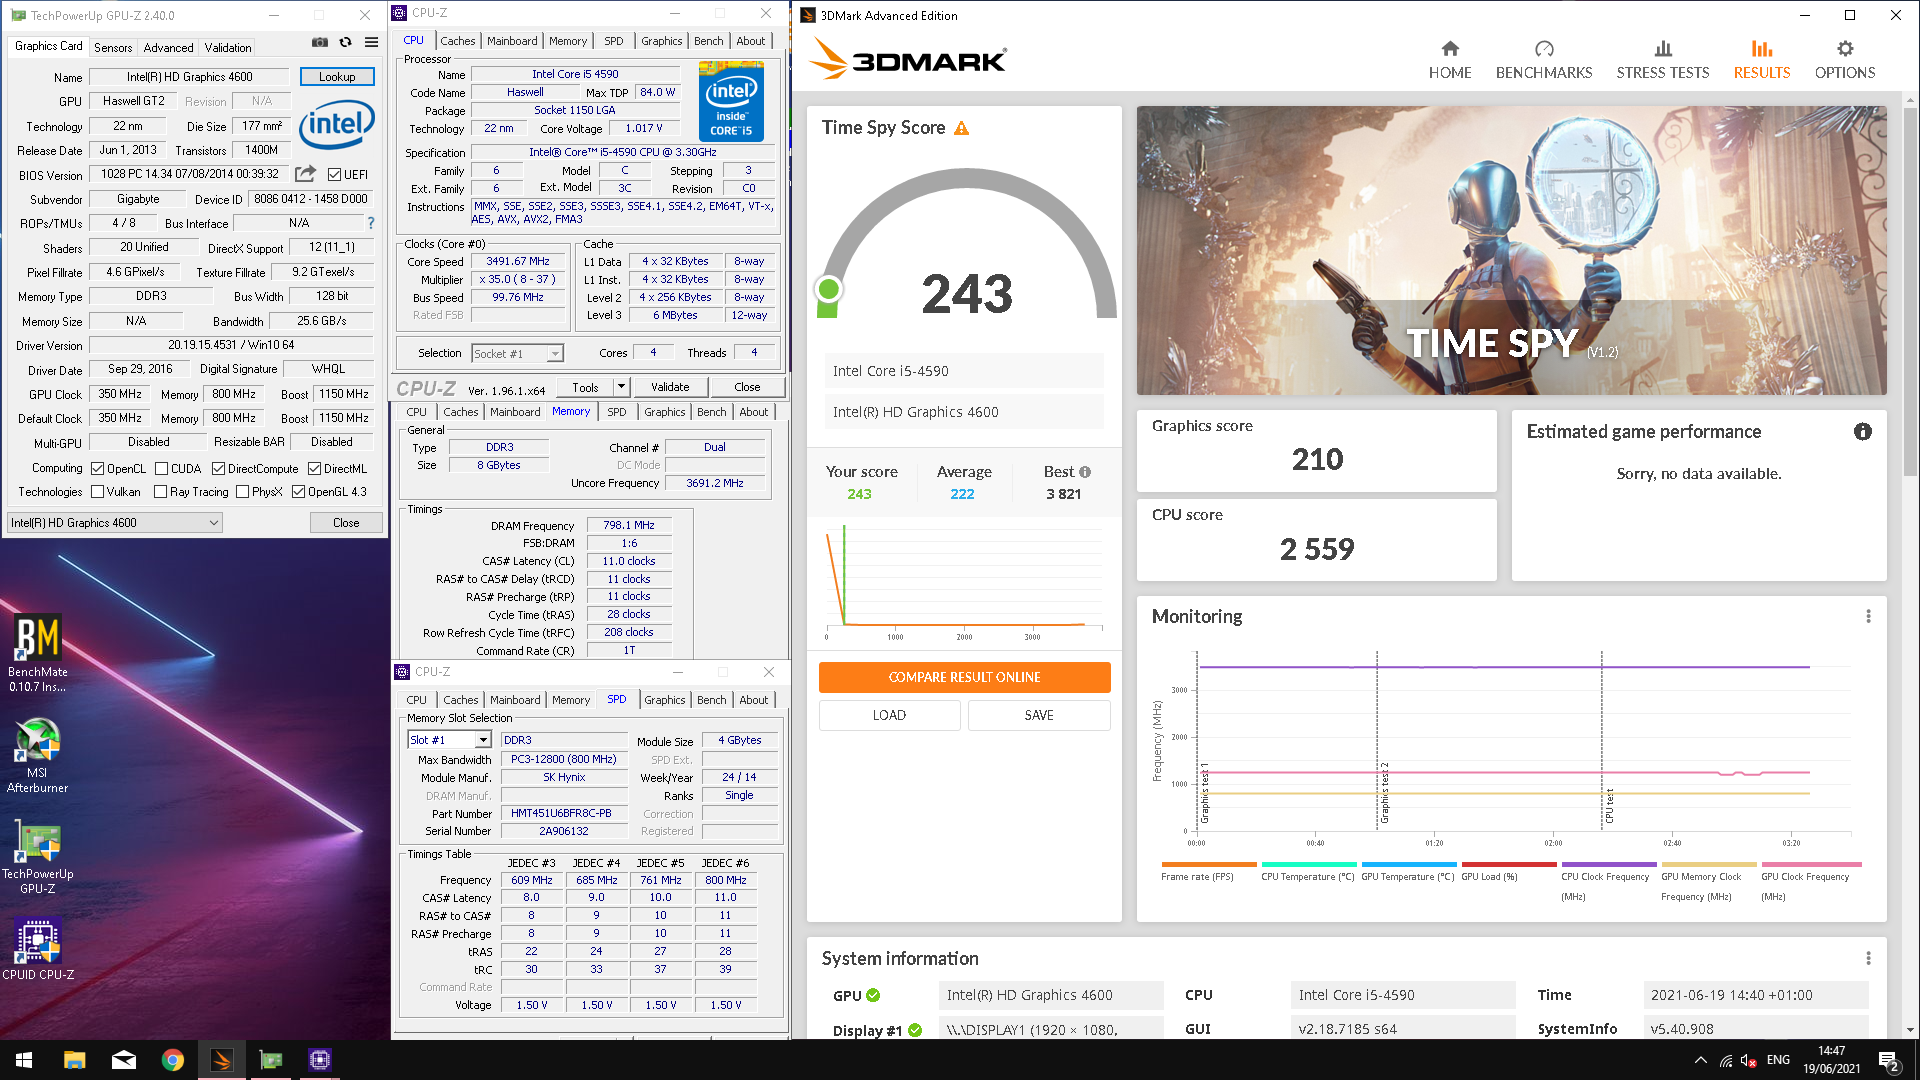Click Frame rate (FPS) orange legend swatch
The image size is (1920, 1080).
(1209, 864)
